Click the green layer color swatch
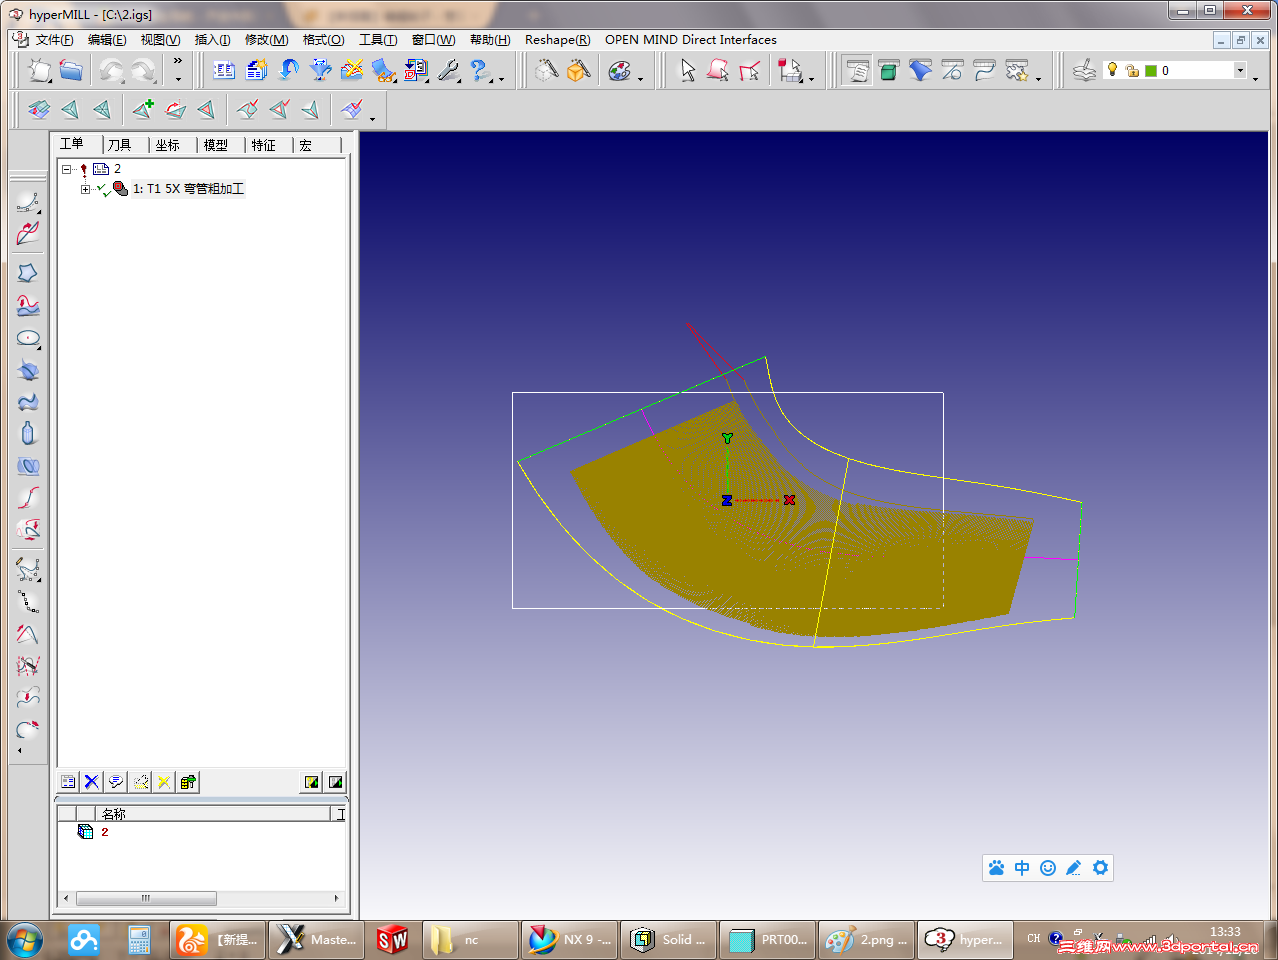1278x960 pixels. point(1151,70)
